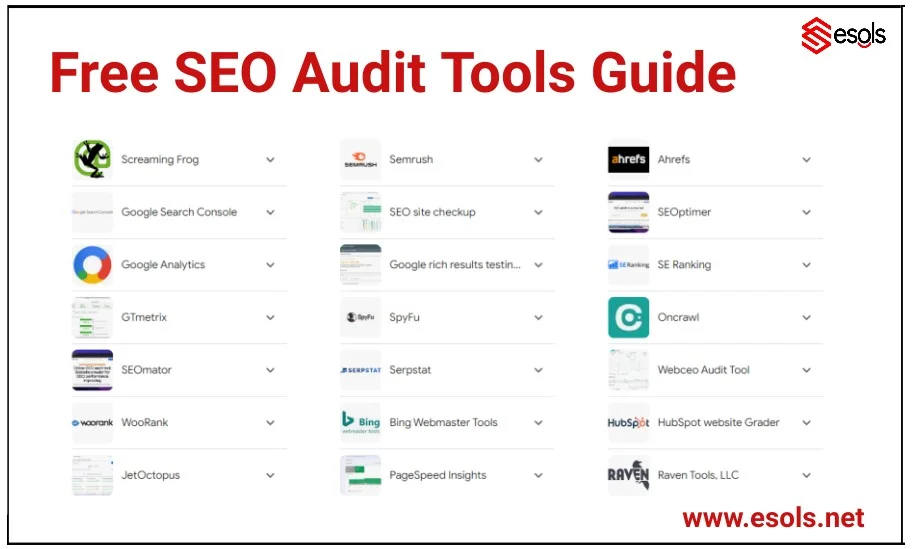This screenshot has width=912, height=549.
Task: Expand the SEOptimer row chevron
Action: click(x=806, y=212)
